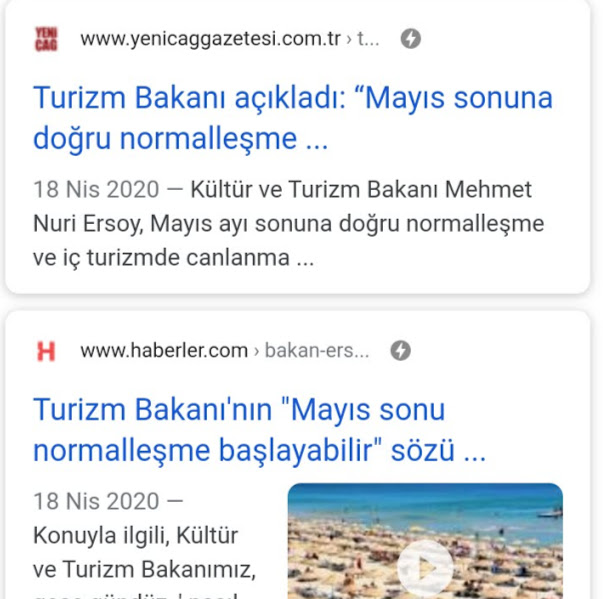Click the red H haberler.com favicon
The height and width of the screenshot is (599, 603).
pyautogui.click(x=46, y=351)
